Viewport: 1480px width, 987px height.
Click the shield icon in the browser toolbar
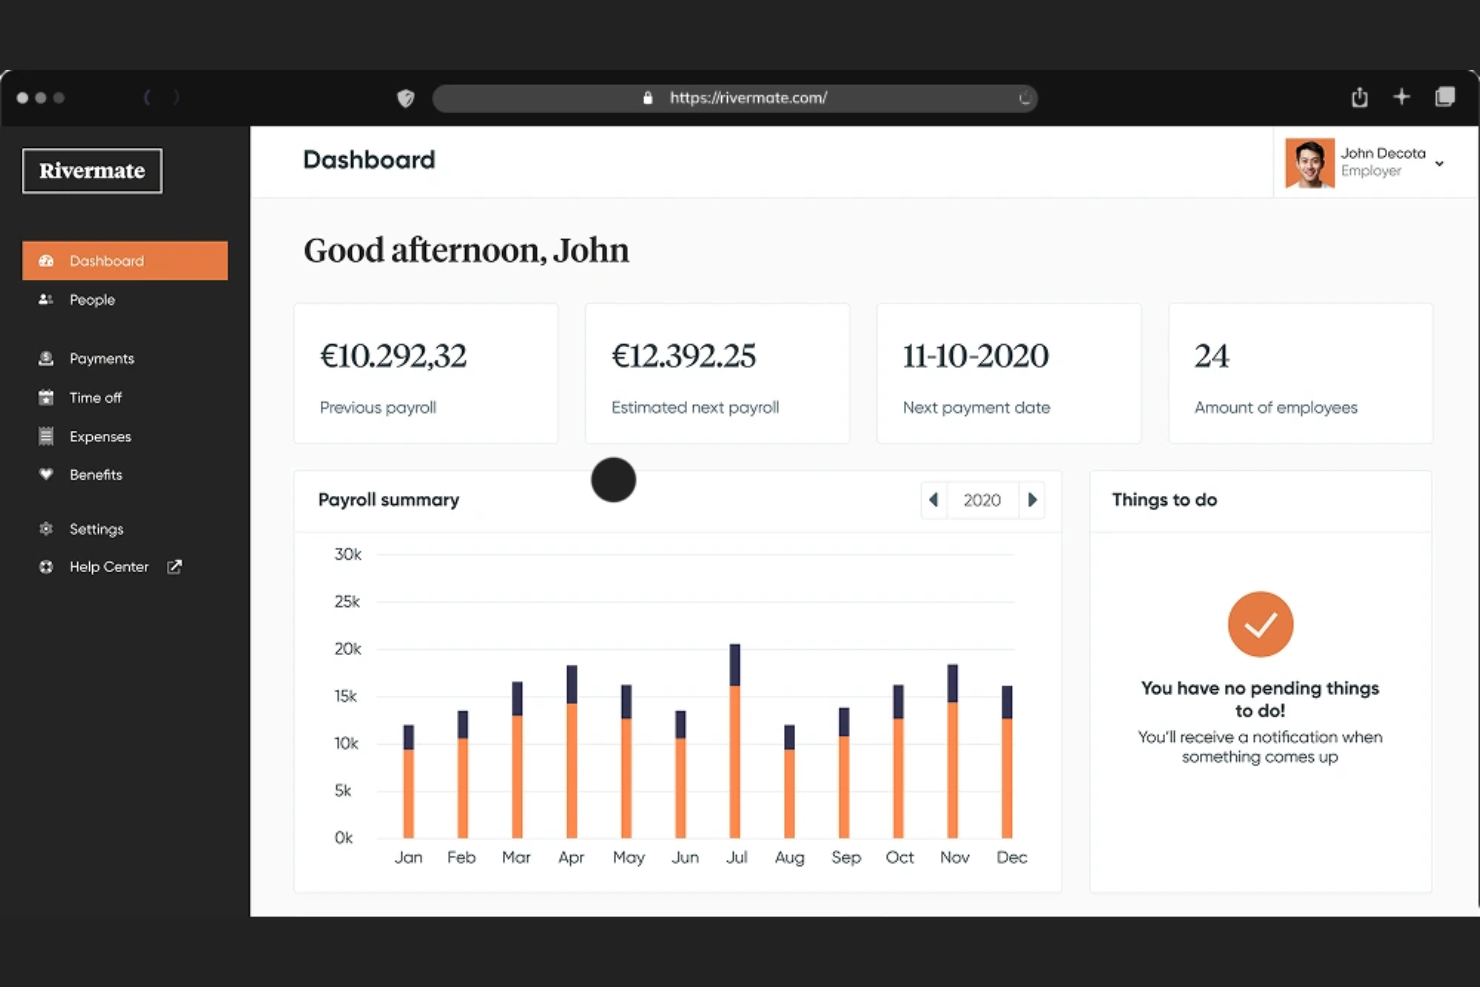406,98
